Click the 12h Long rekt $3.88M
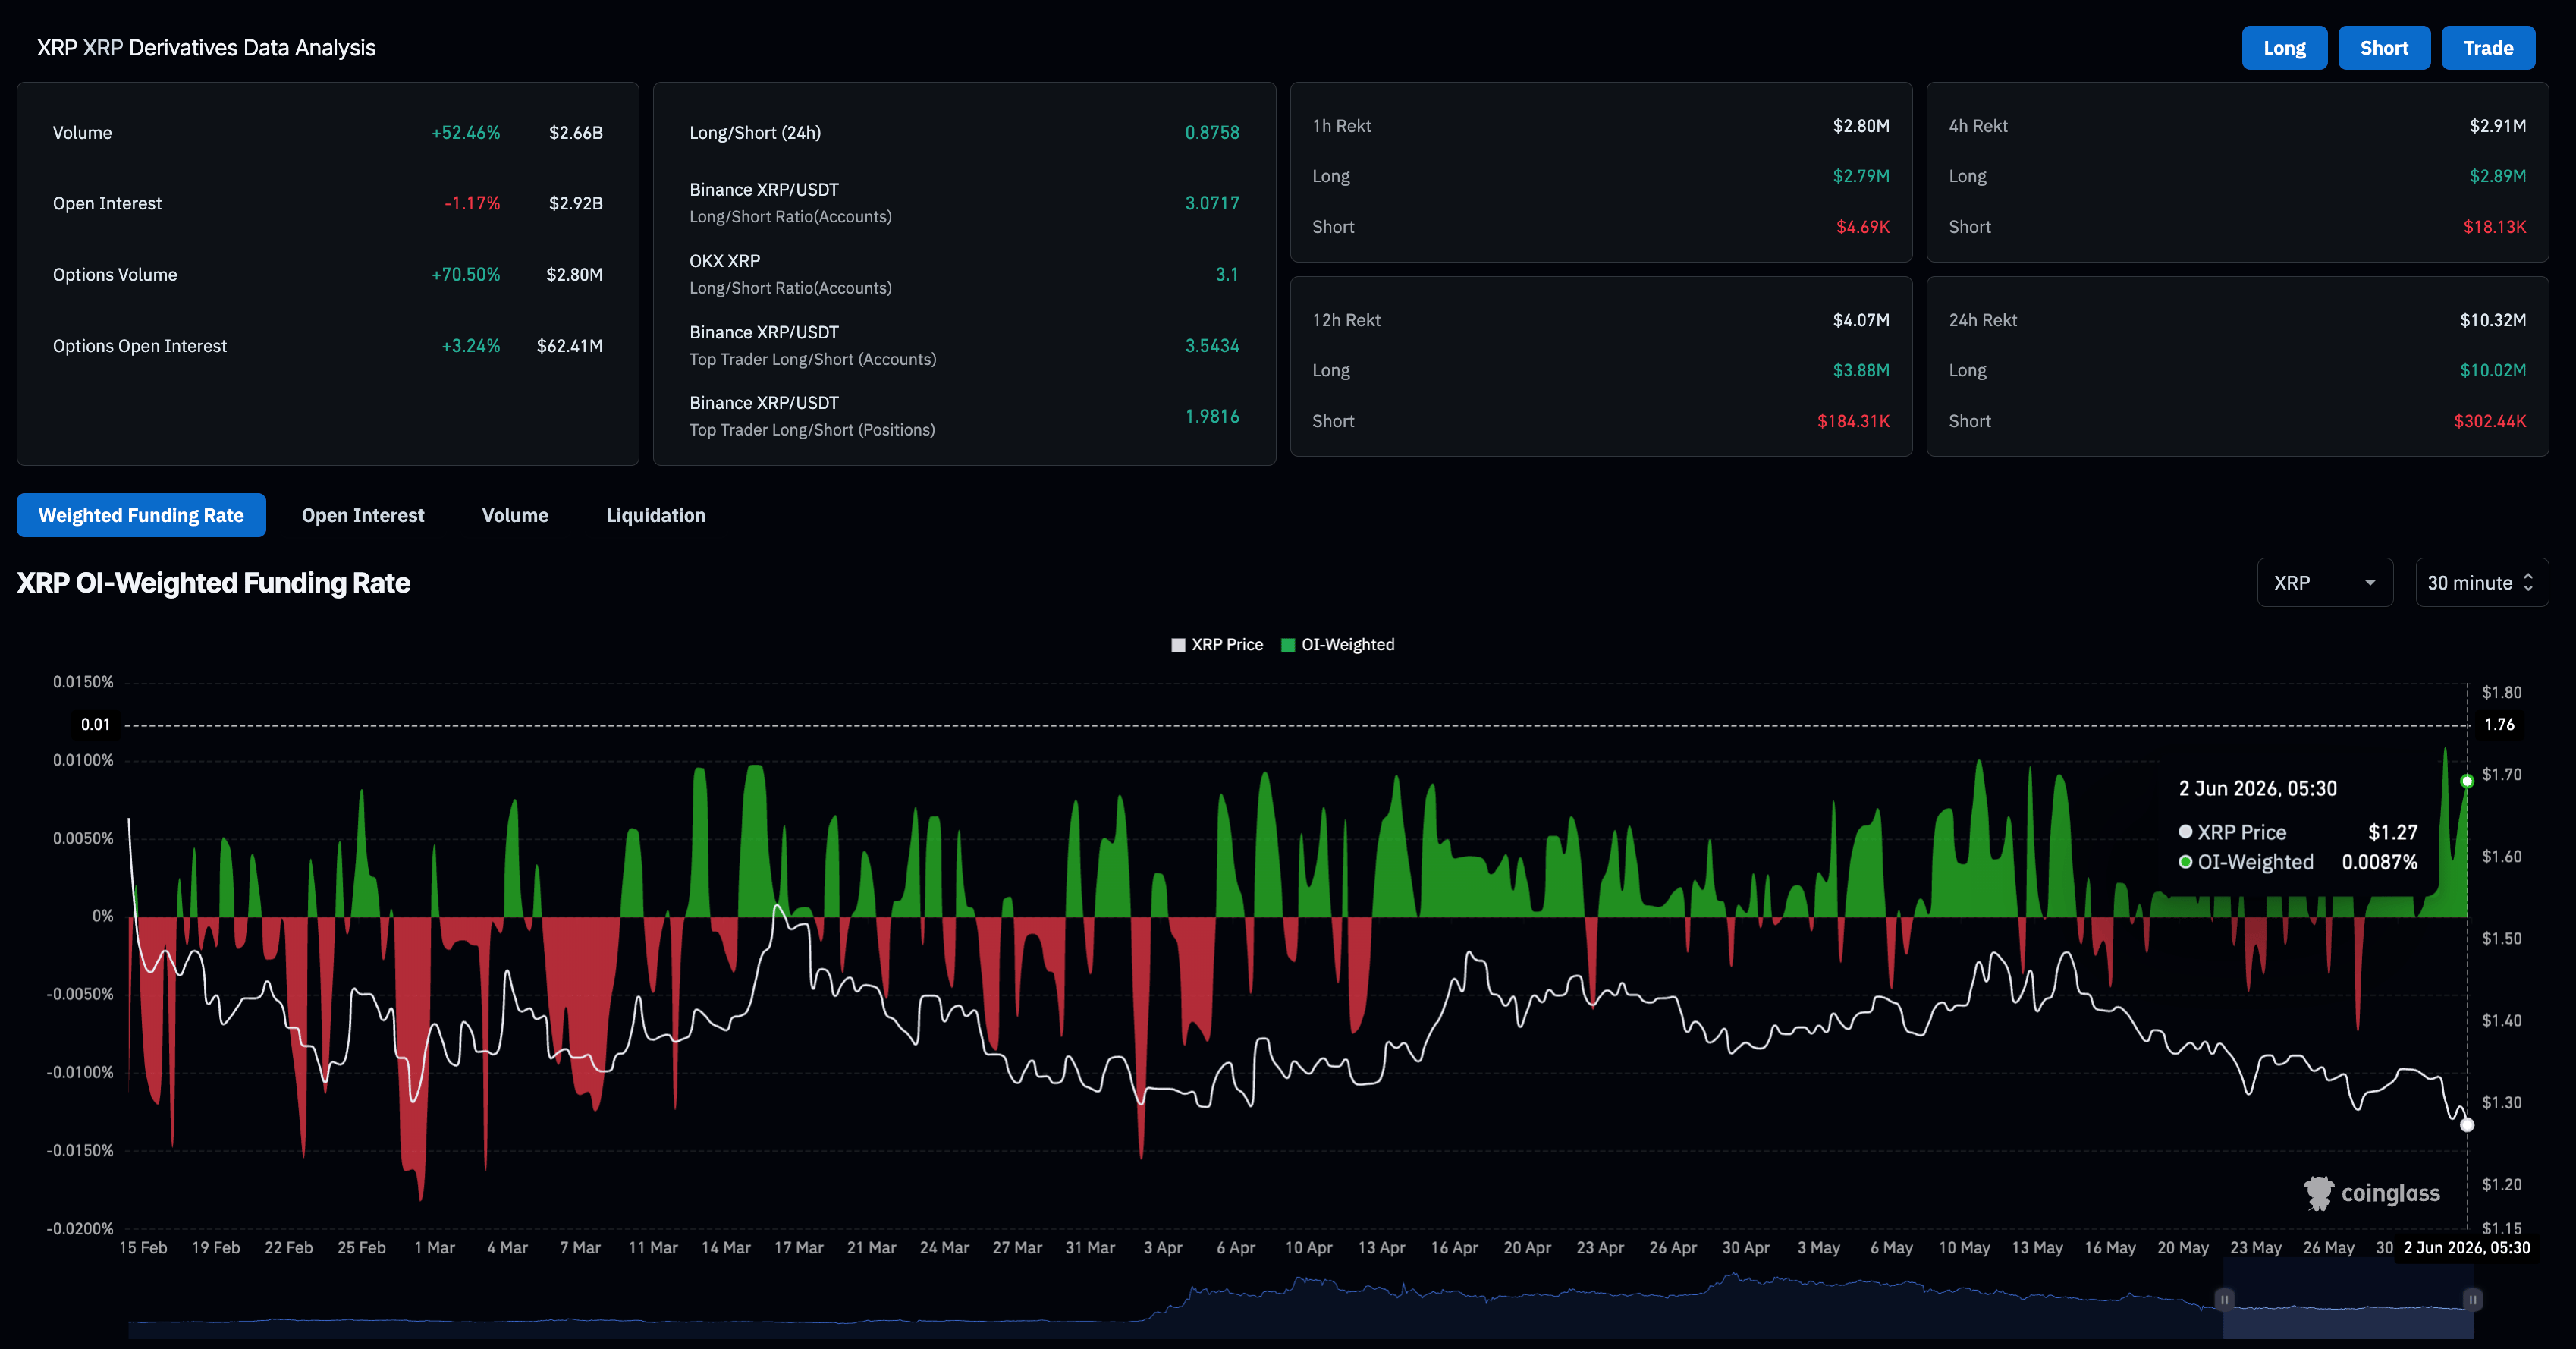Screen dimensions: 2576x1349 point(1861,370)
